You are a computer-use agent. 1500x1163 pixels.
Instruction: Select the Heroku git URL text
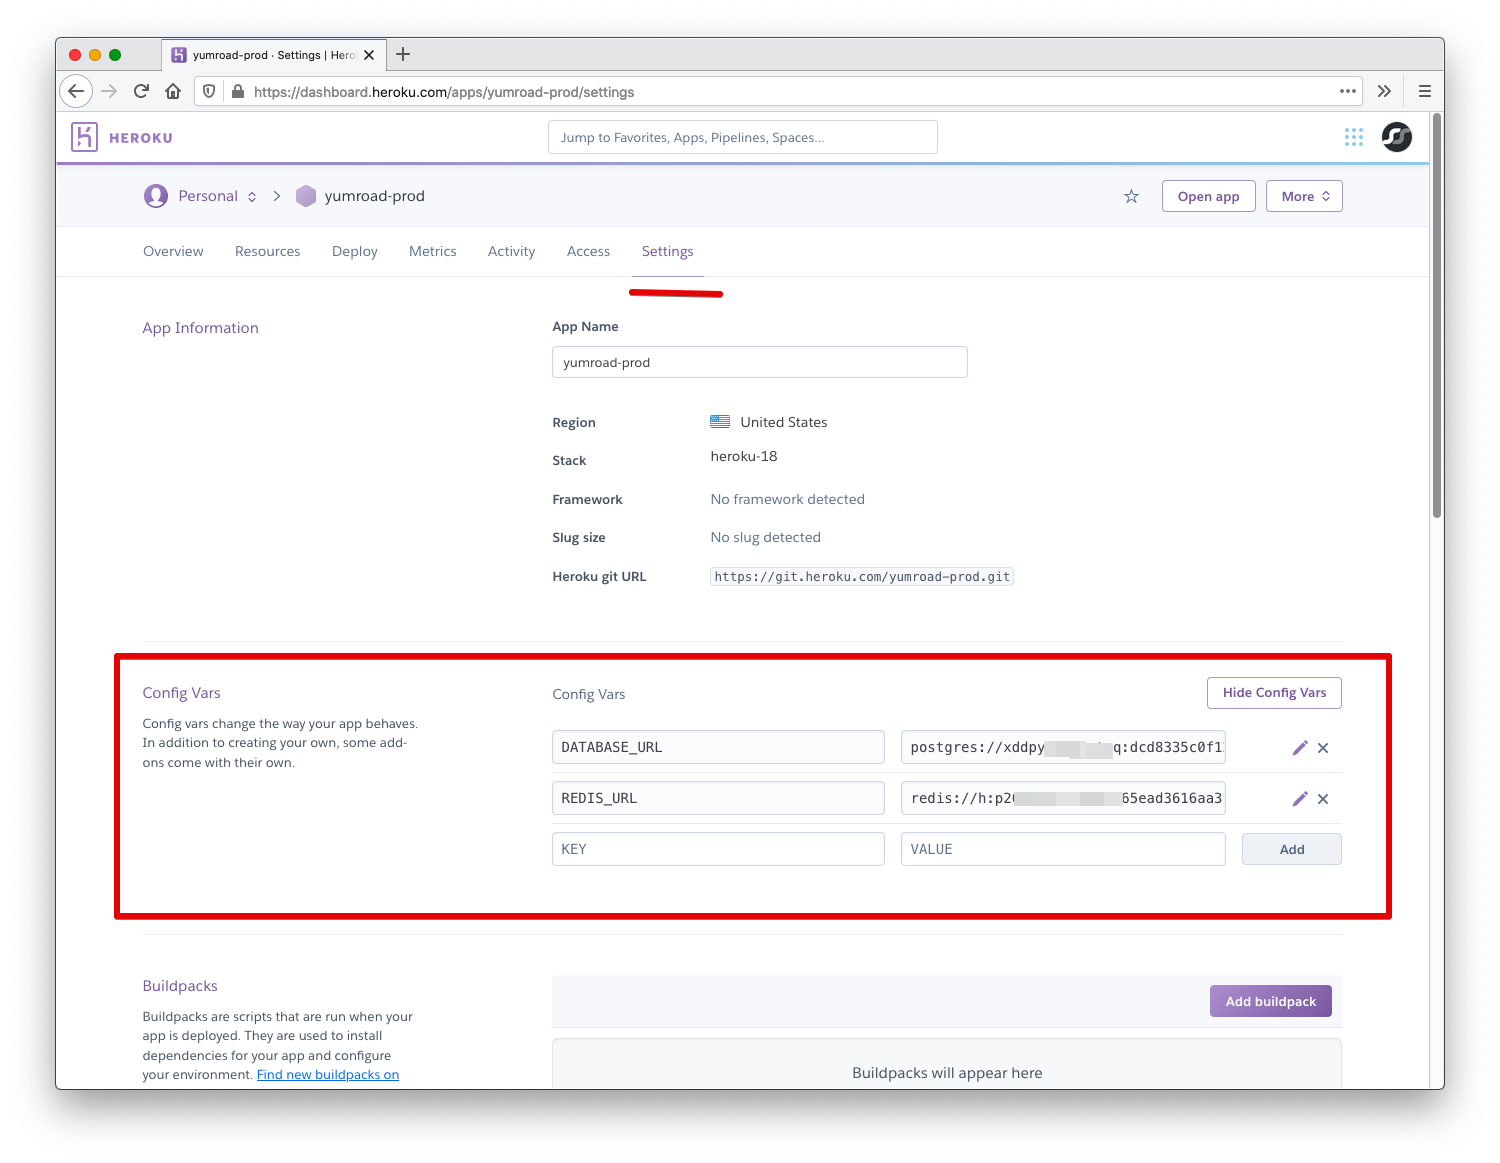pos(862,577)
